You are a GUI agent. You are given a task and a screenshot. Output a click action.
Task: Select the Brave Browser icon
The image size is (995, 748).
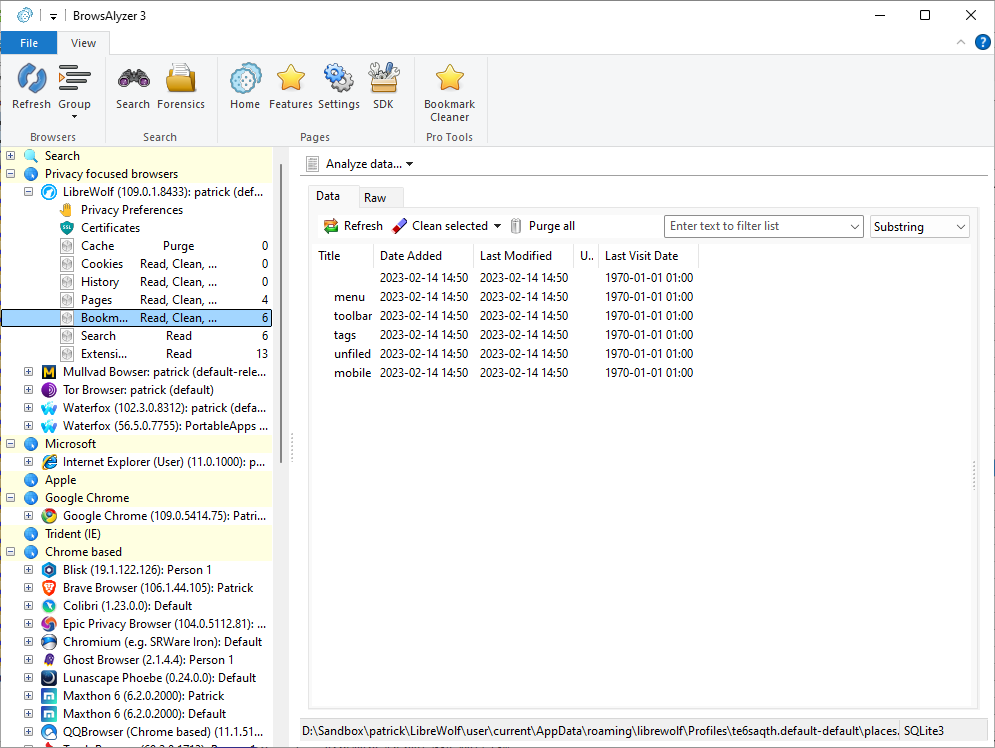49,588
